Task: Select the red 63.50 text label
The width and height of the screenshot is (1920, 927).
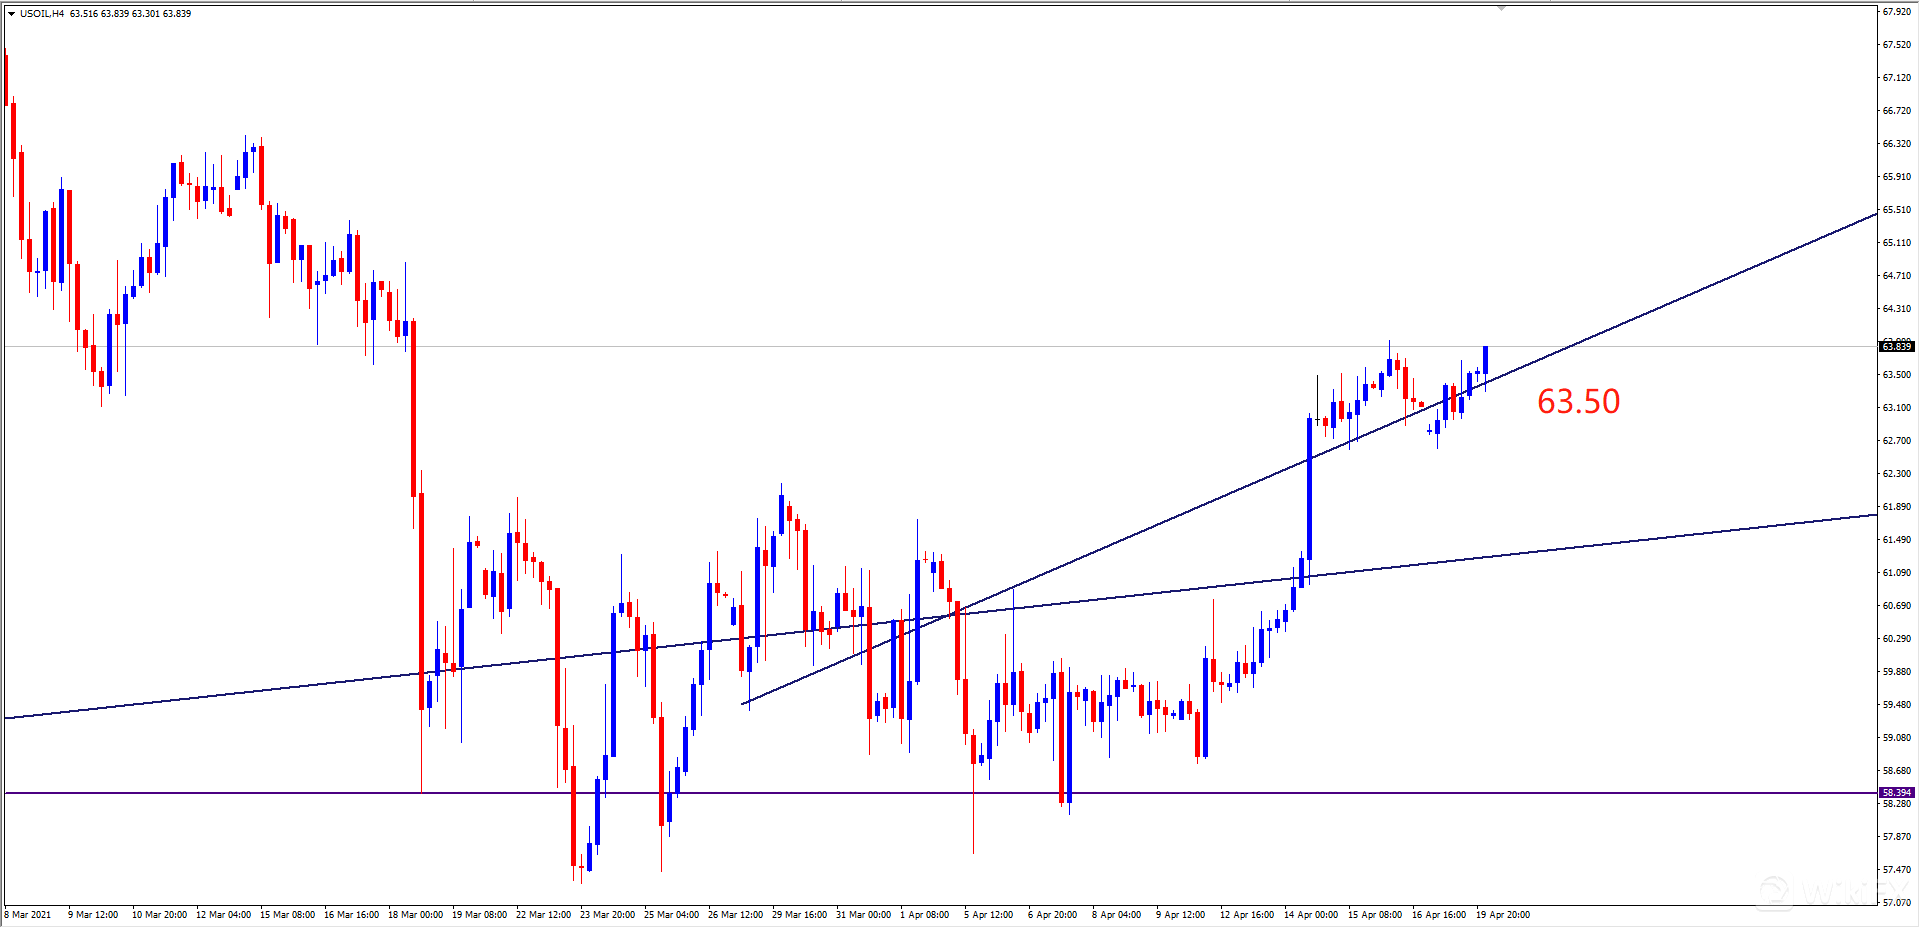Action: pyautogui.click(x=1578, y=401)
